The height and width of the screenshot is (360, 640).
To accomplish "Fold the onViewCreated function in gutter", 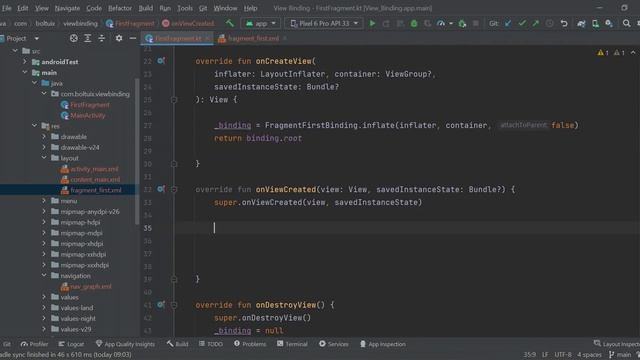I will click(x=174, y=189).
